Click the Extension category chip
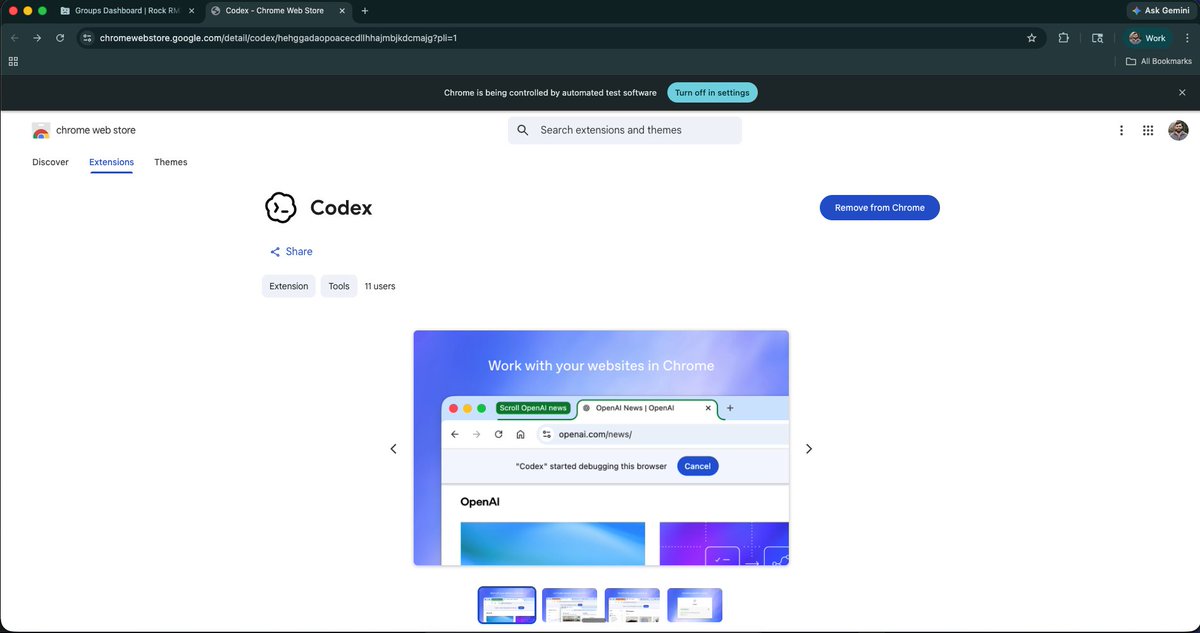This screenshot has height=633, width=1200. [289, 286]
